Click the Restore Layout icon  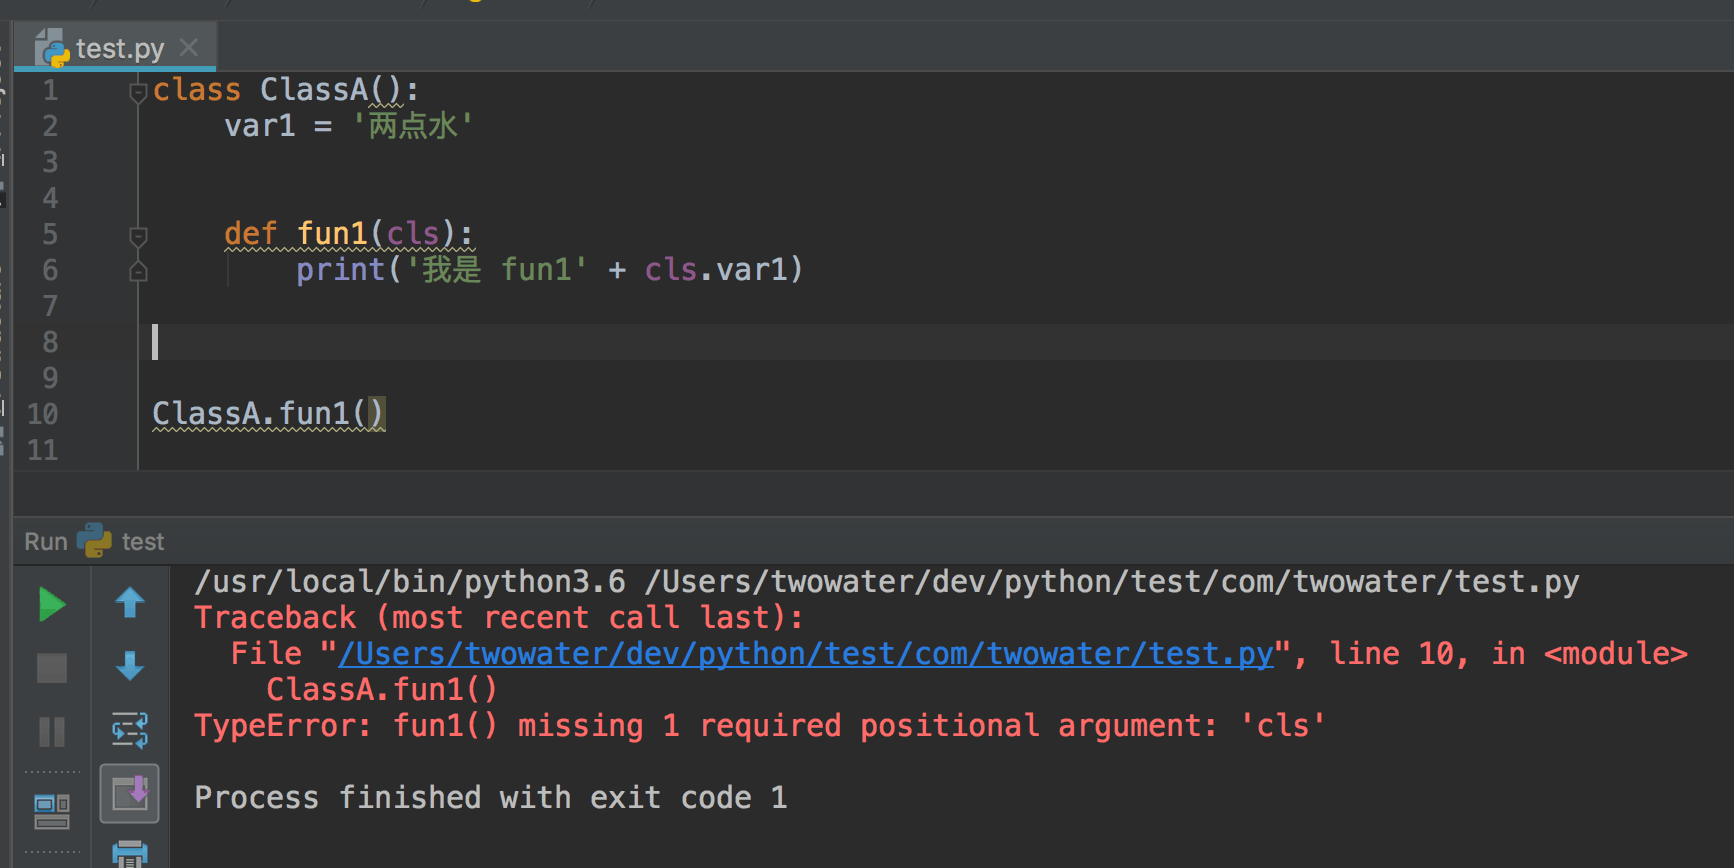[x=51, y=811]
